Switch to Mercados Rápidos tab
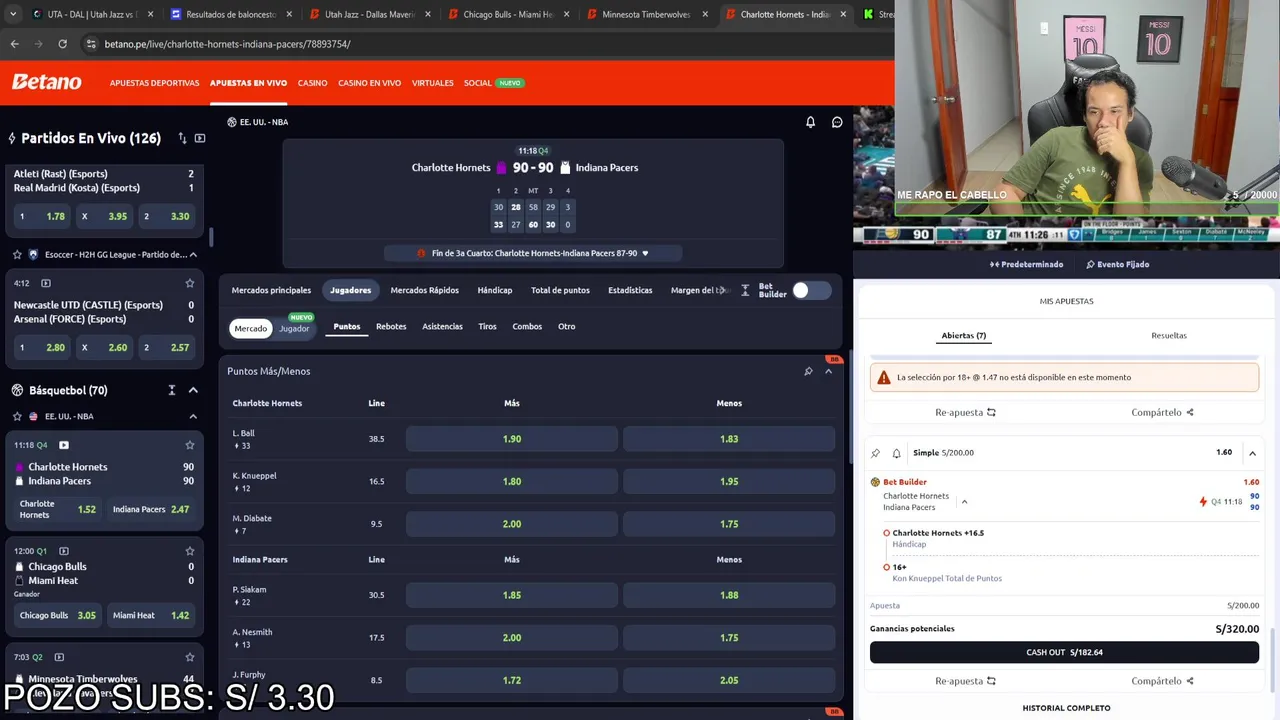Screen dimensions: 1280x720 click(424, 290)
